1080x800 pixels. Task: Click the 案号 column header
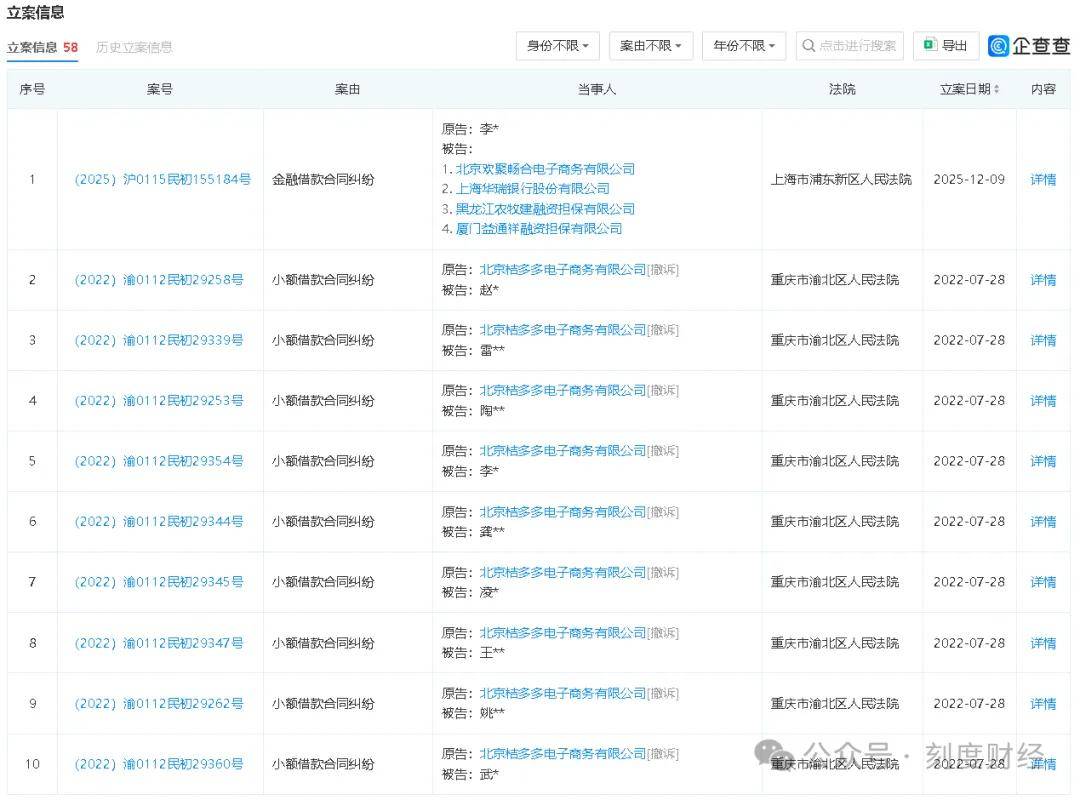(x=160, y=89)
